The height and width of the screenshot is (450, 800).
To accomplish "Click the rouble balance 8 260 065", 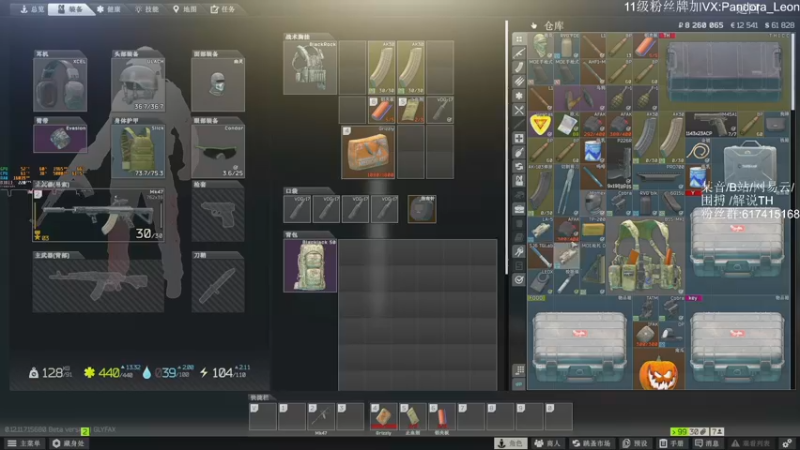I will pyautogui.click(x=701, y=25).
